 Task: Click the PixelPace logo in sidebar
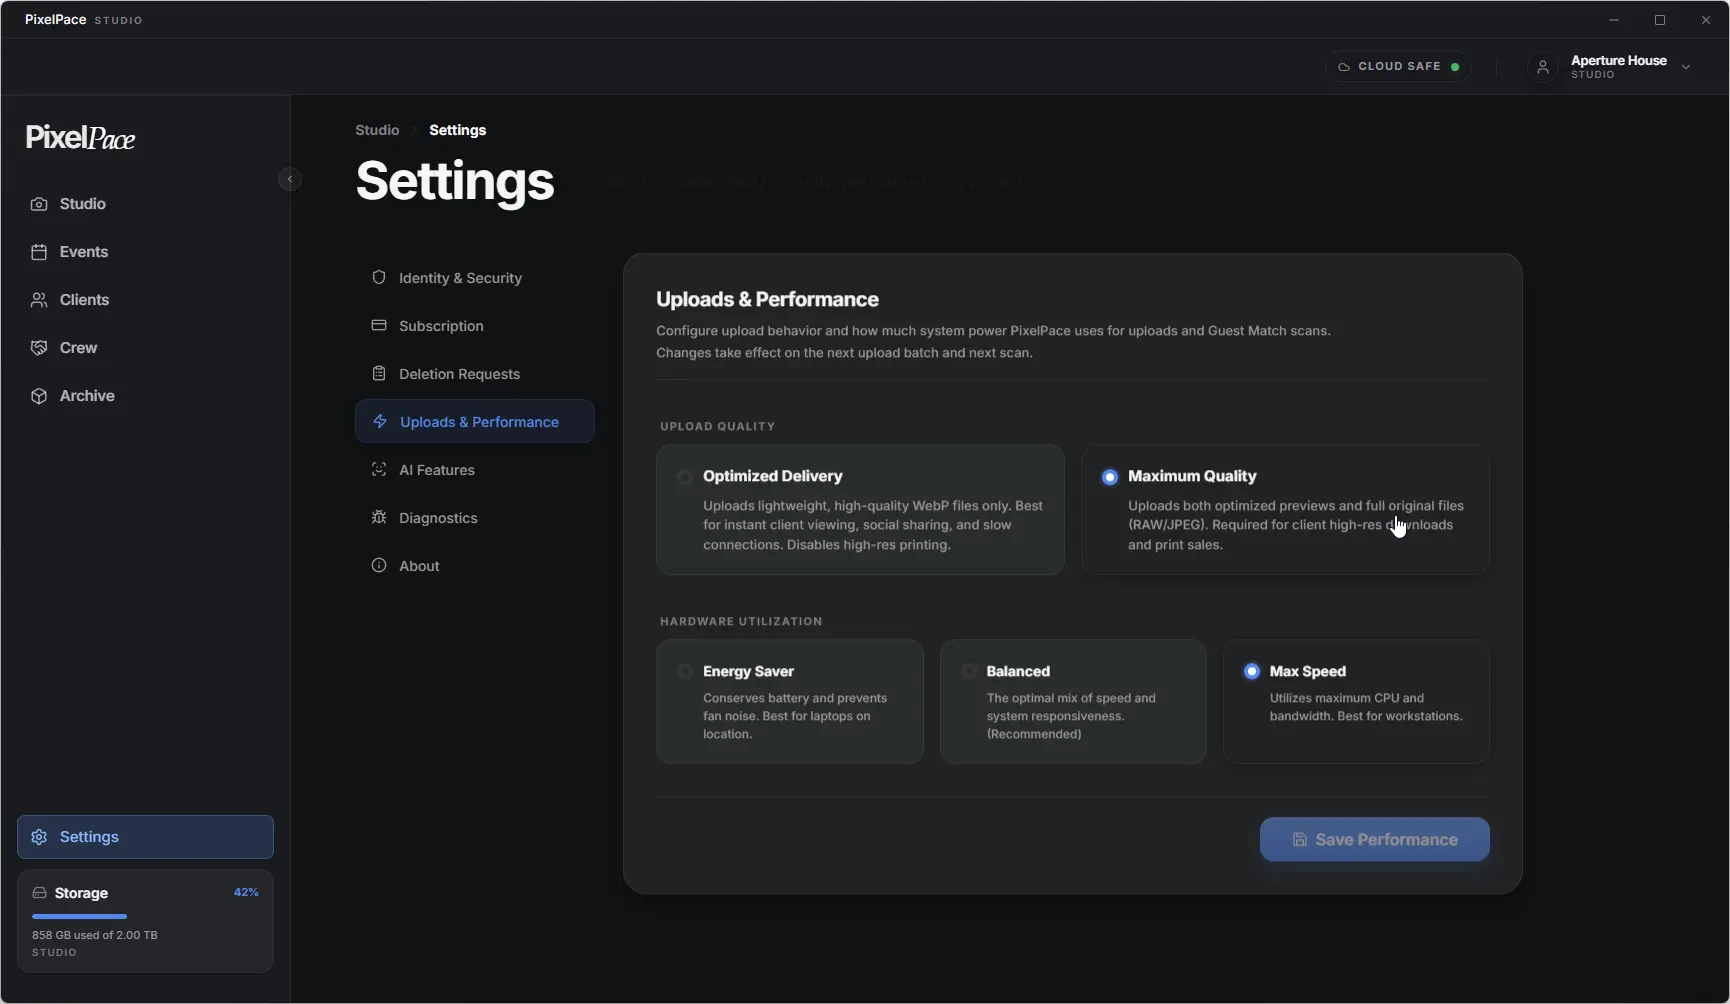point(80,138)
